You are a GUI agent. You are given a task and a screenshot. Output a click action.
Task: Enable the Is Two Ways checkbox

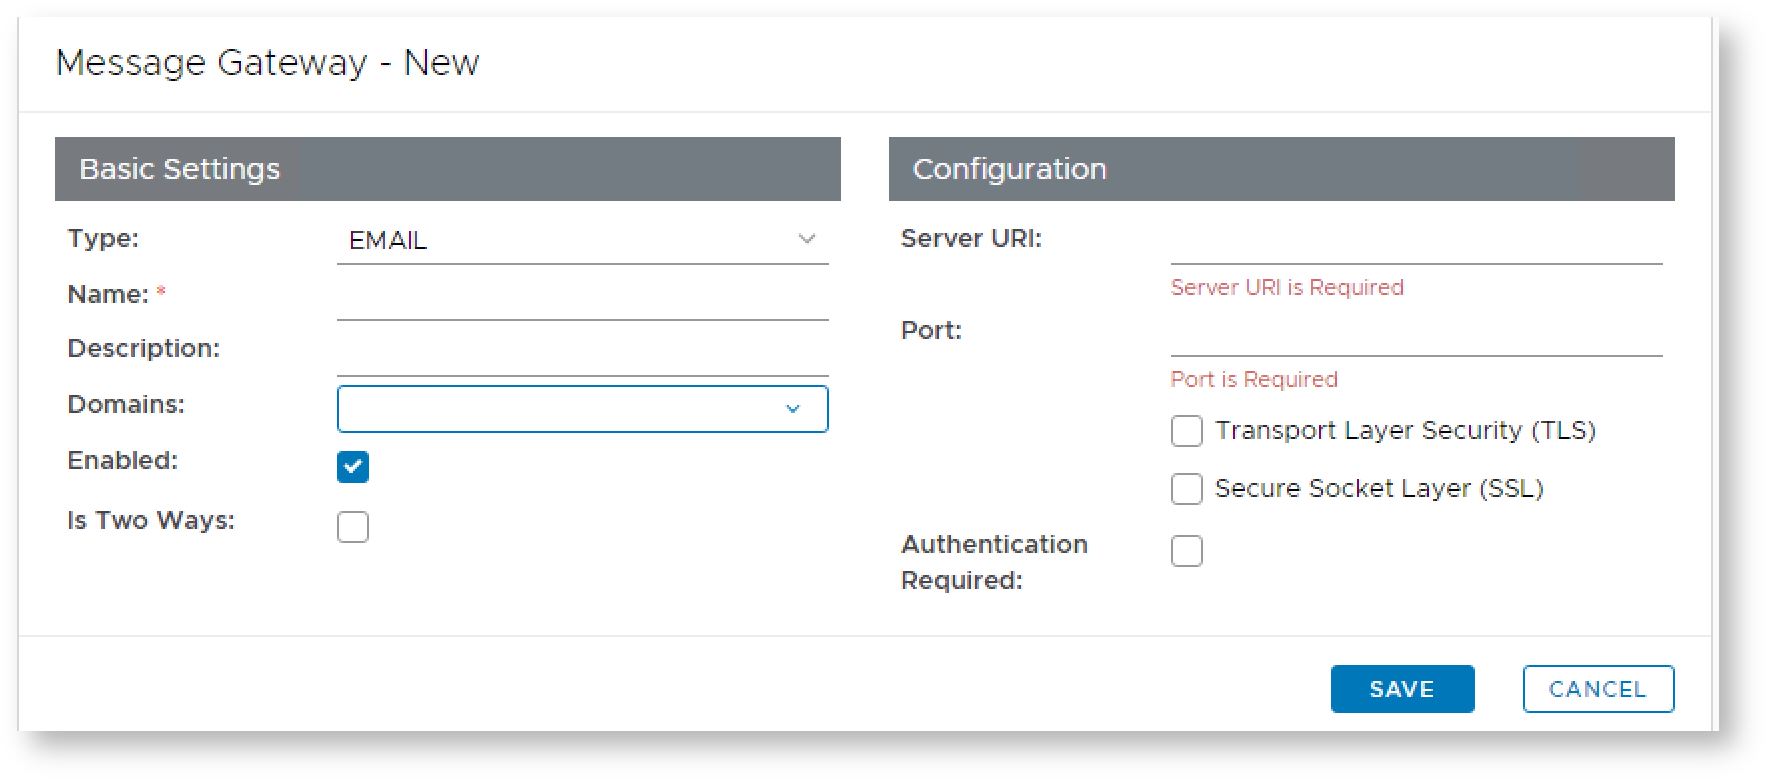coord(353,527)
